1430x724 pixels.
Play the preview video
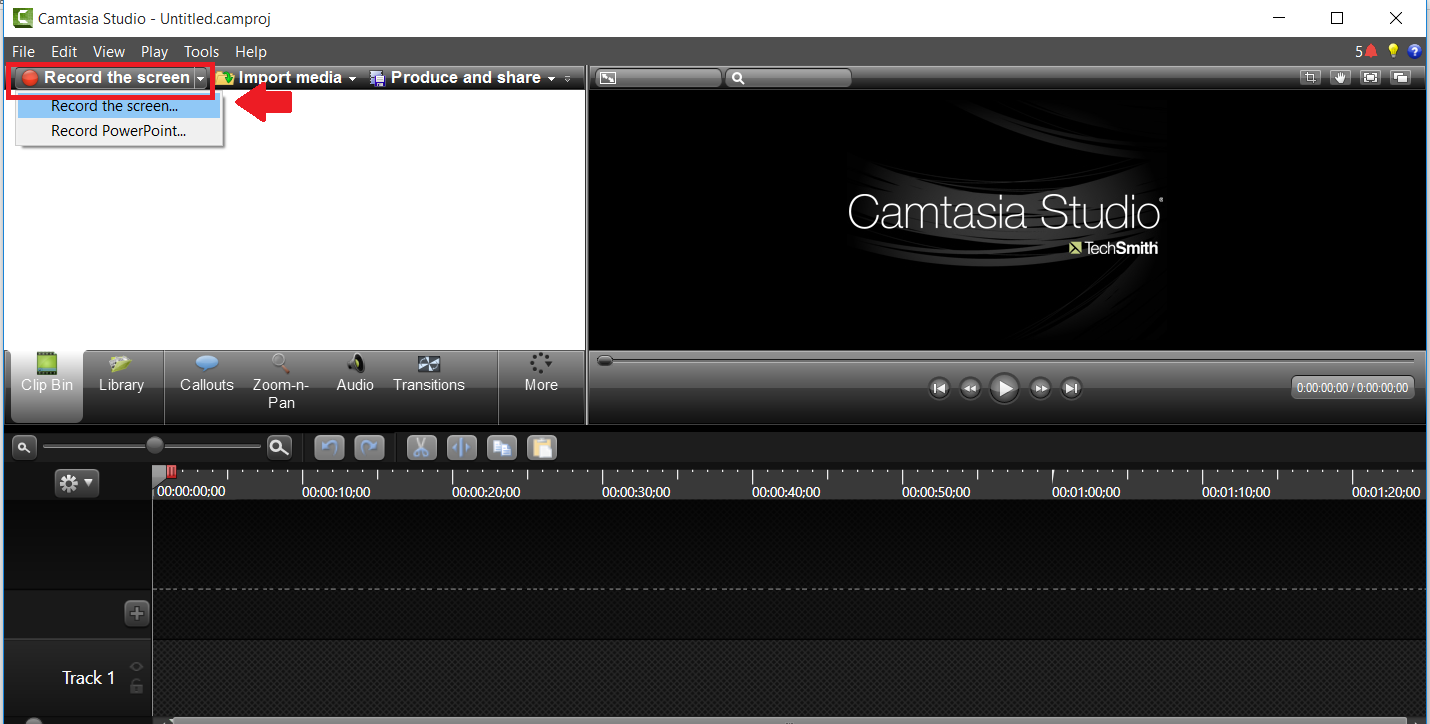tap(1004, 388)
